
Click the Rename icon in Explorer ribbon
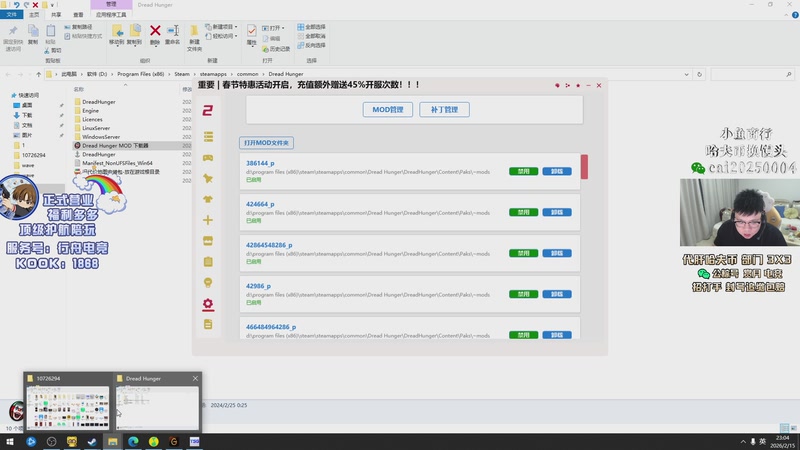[x=173, y=31]
